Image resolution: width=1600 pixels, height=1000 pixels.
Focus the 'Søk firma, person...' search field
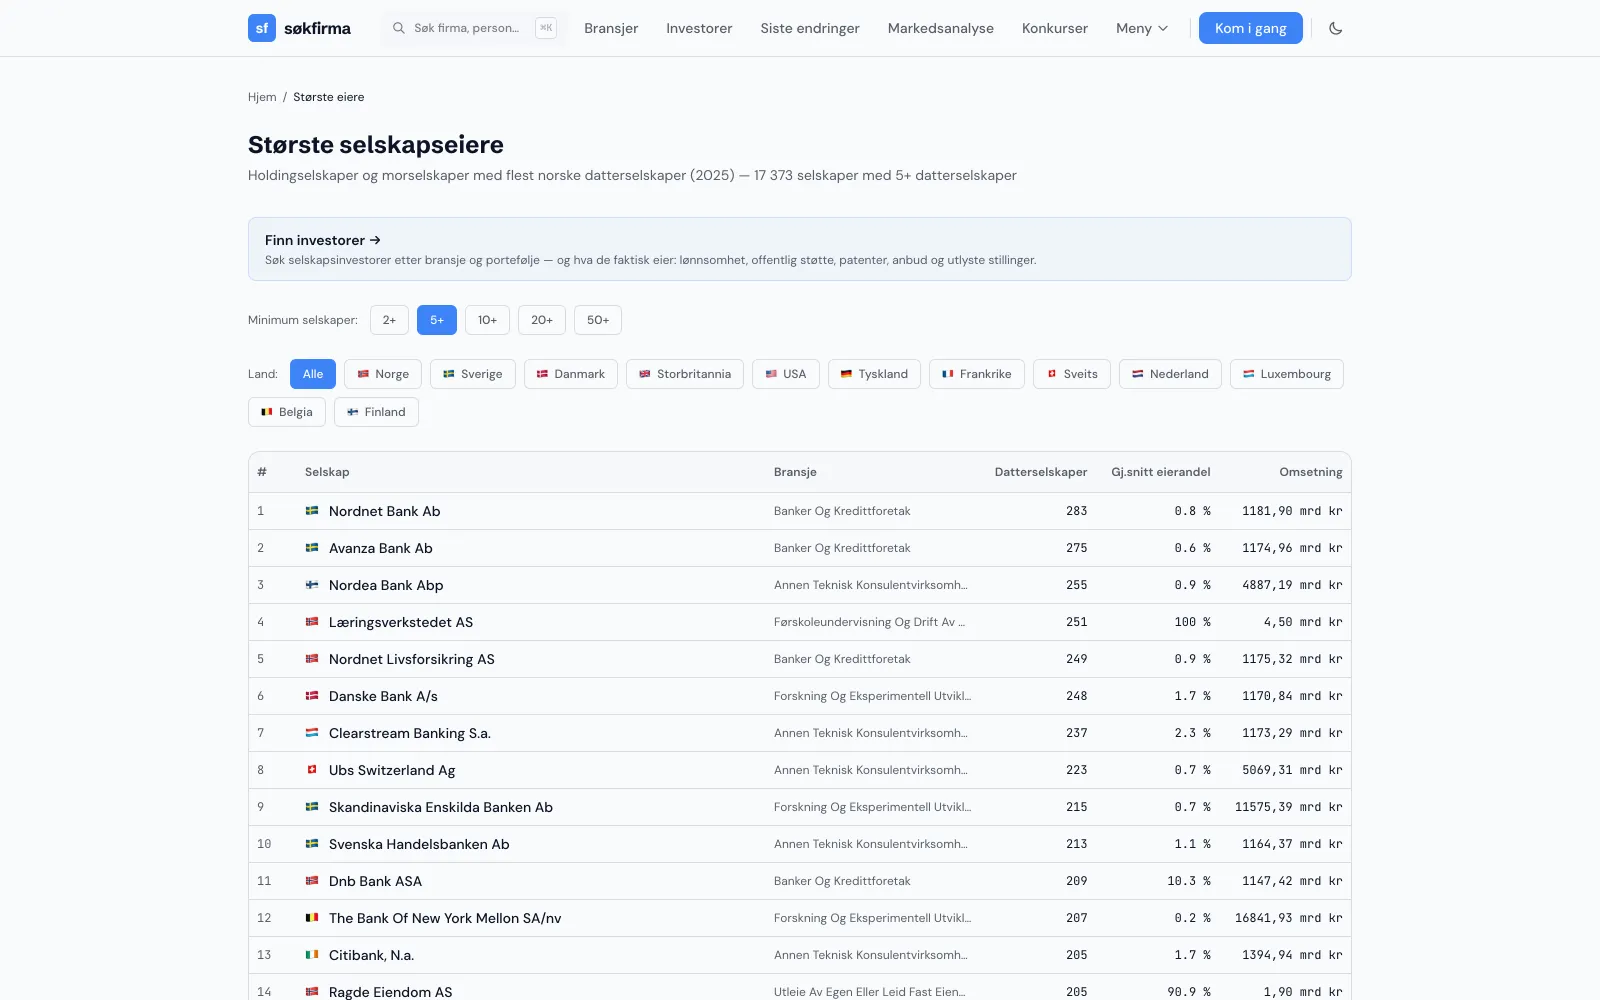coord(474,28)
